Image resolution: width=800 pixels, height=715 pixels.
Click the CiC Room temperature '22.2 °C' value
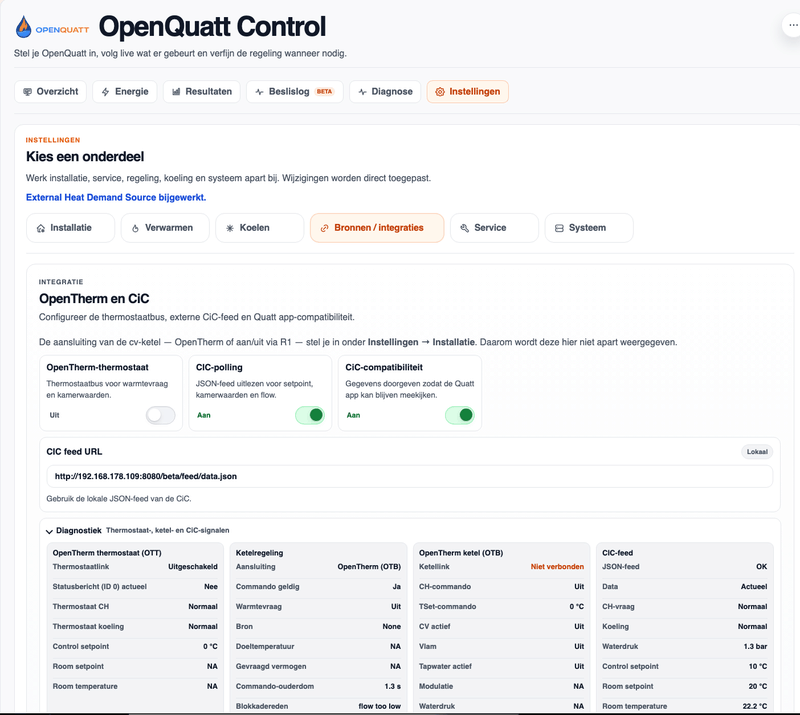pyautogui.click(x=755, y=706)
